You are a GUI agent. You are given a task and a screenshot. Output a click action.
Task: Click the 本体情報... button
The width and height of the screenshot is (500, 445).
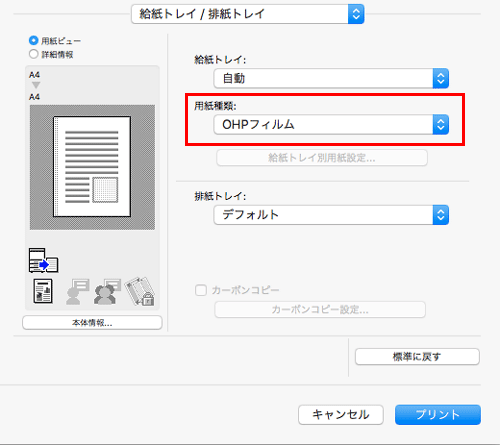click(92, 323)
